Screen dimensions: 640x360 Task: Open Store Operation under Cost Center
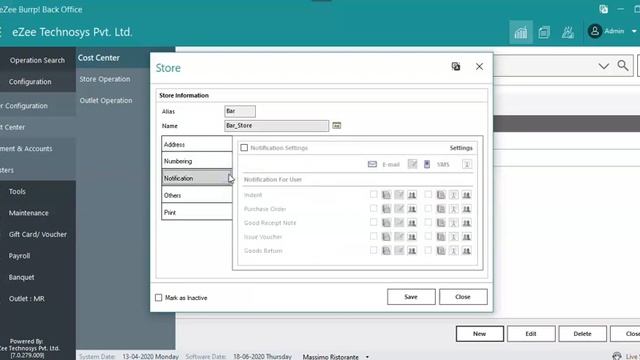tap(105, 79)
